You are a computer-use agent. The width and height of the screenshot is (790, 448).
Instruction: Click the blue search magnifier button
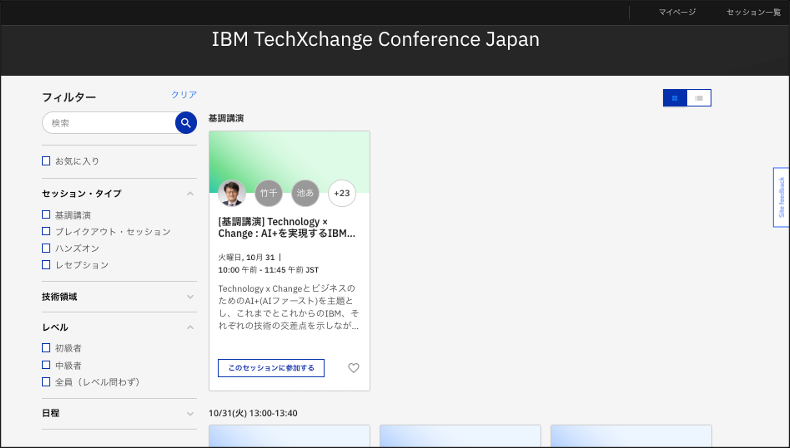[186, 122]
